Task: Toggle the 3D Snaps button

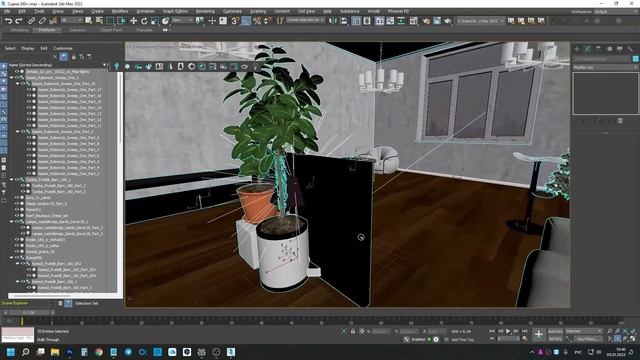Action: tap(235, 20)
